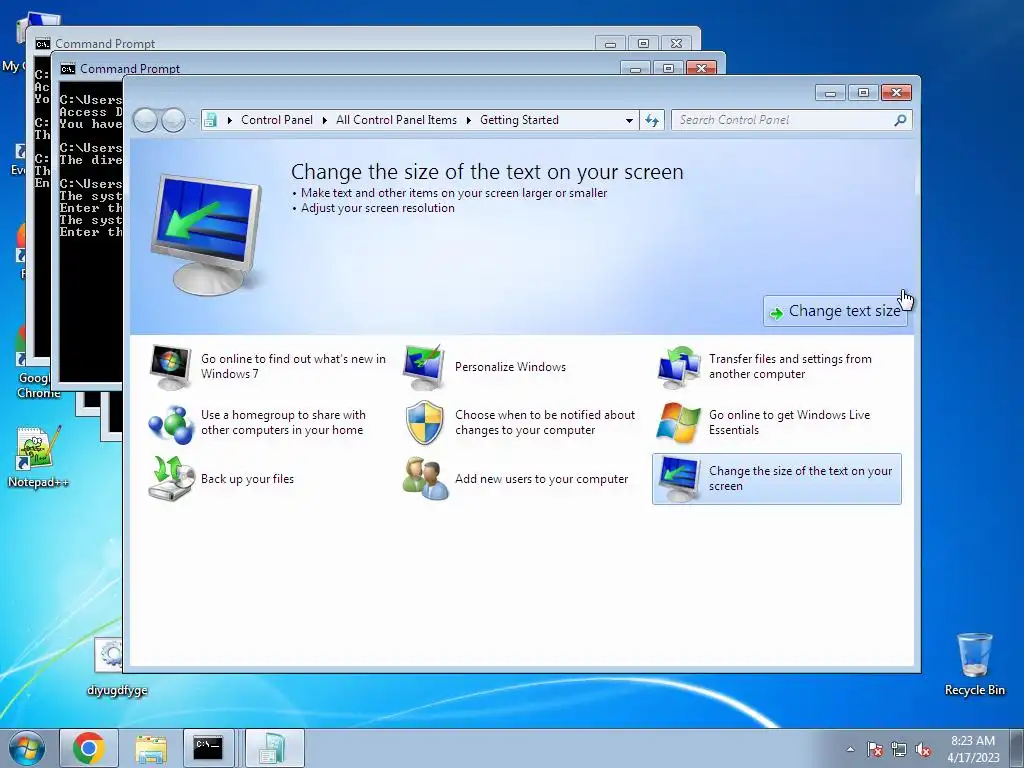The height and width of the screenshot is (768, 1024).
Task: Click the "Change the size of the text" heading
Action: pos(487,172)
